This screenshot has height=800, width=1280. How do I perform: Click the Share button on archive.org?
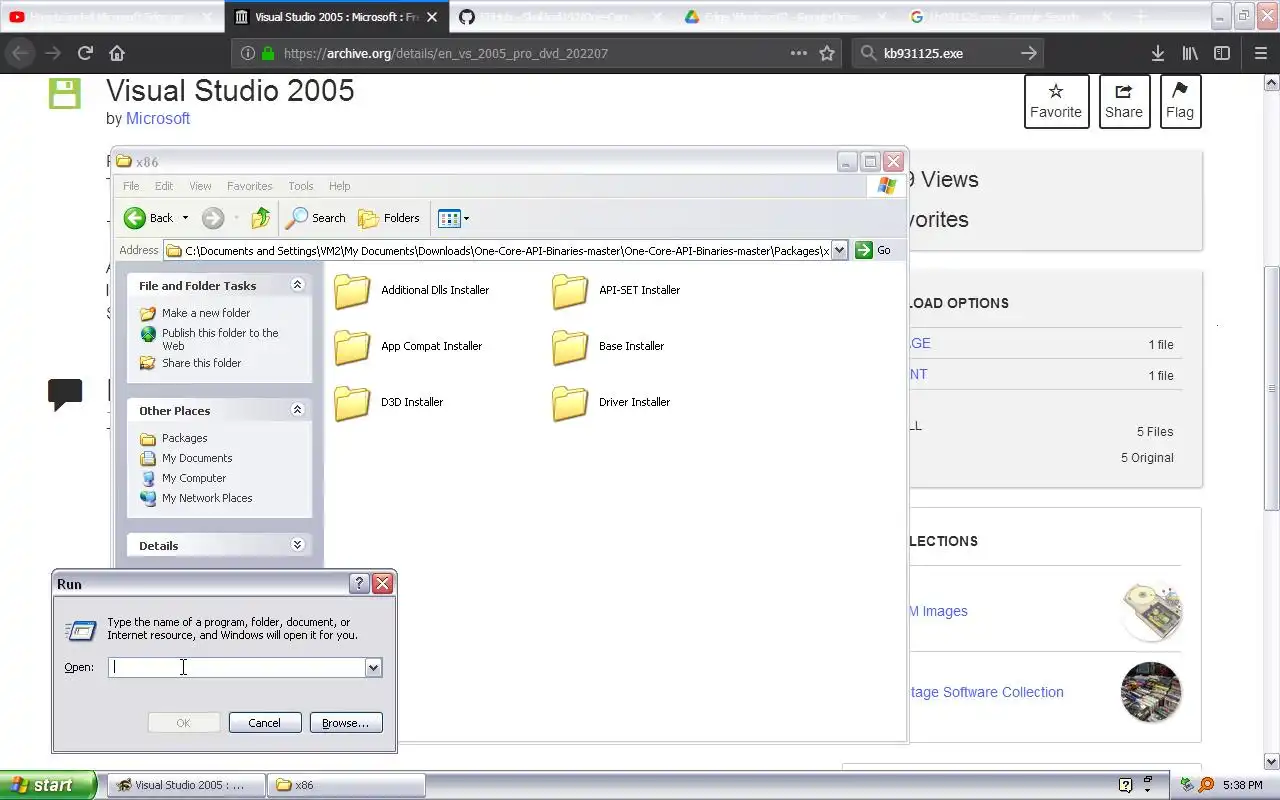pos(1123,101)
